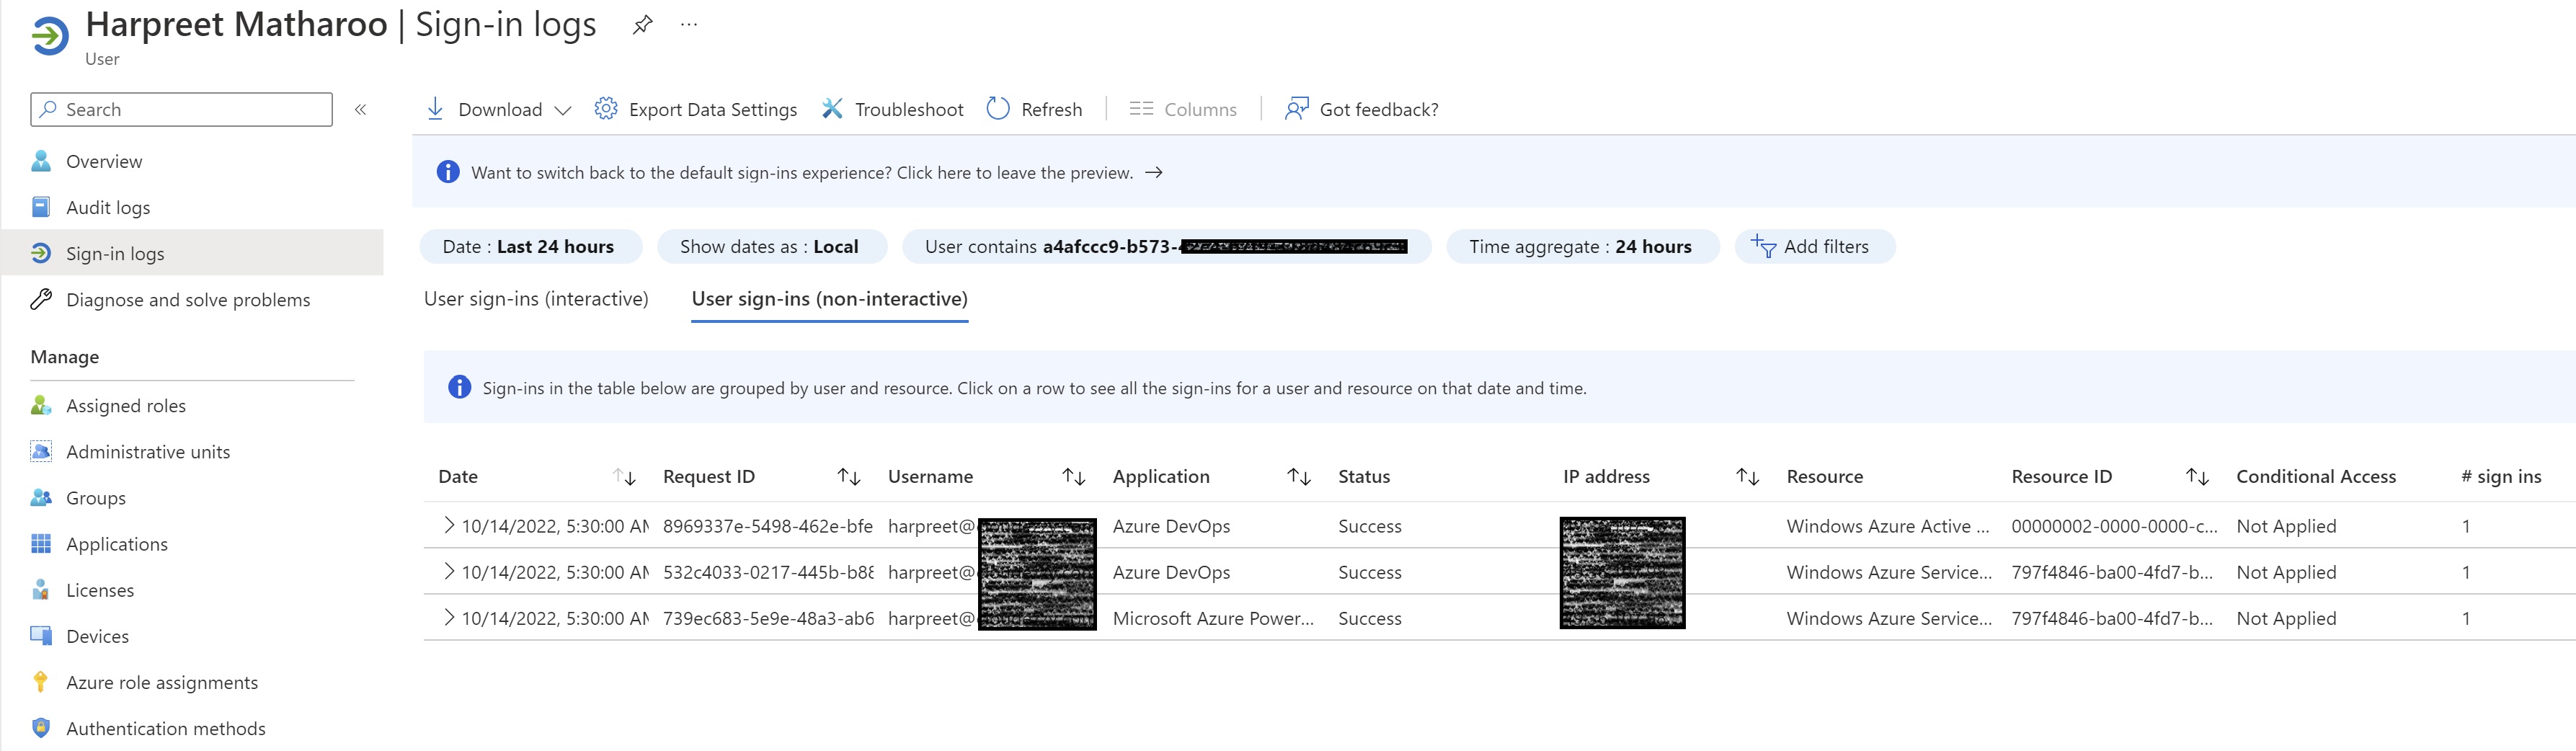Click the Got feedback icon
This screenshot has height=751, width=2576.
tap(1296, 109)
